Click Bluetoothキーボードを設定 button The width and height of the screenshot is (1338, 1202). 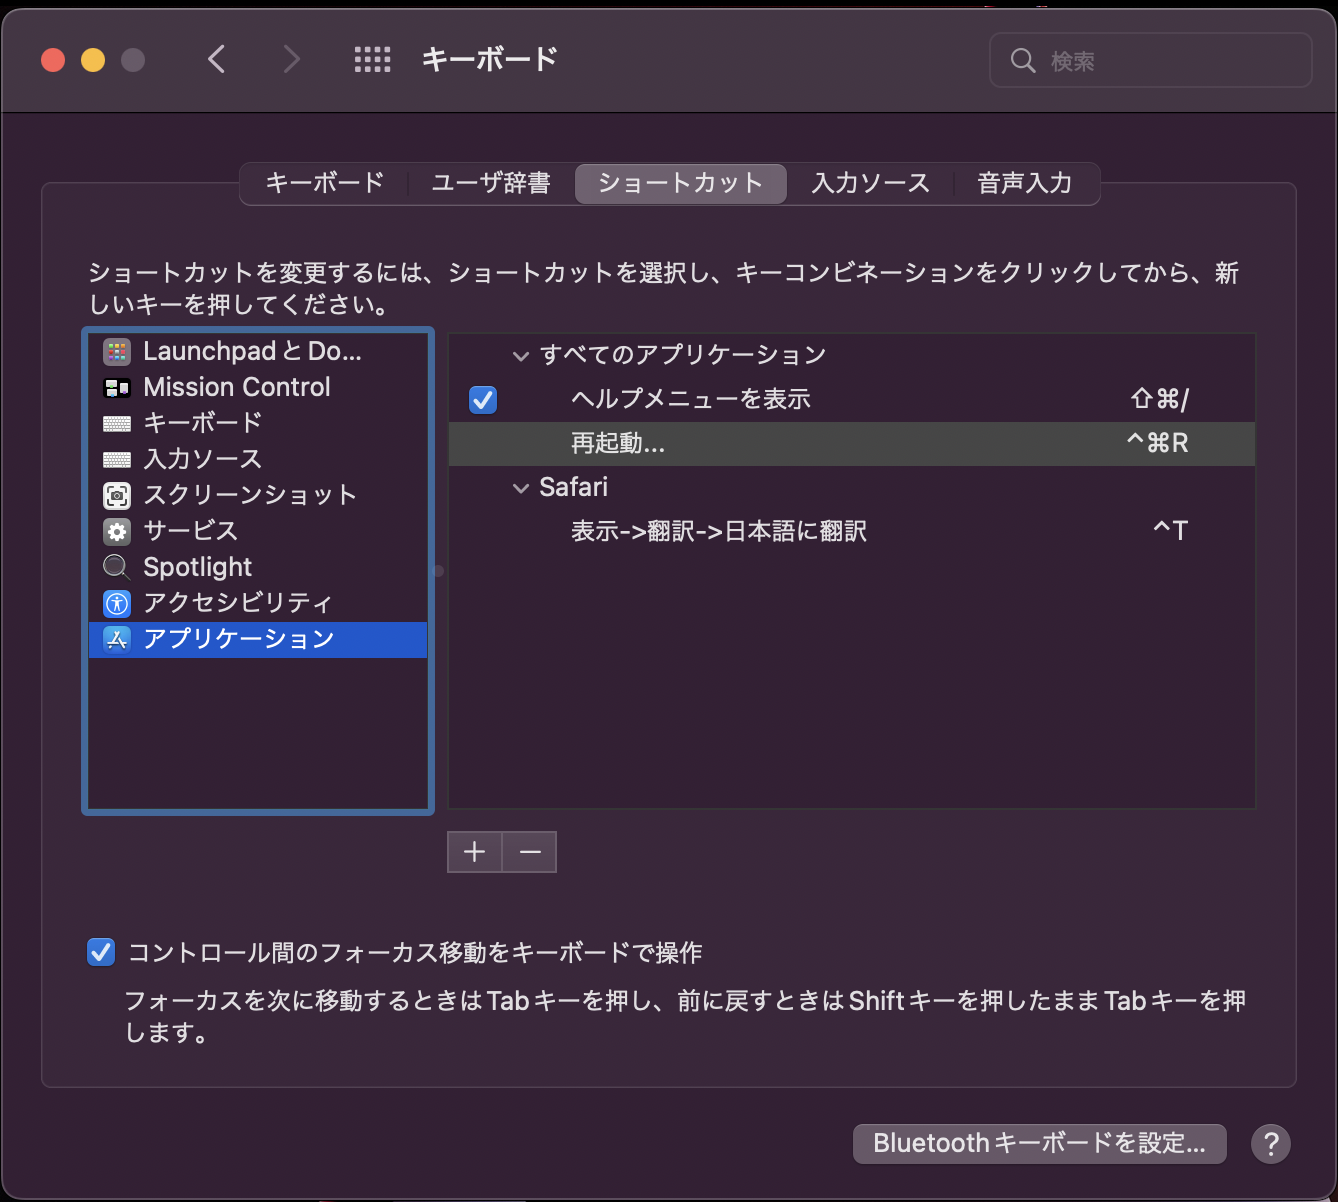[x=1040, y=1143]
